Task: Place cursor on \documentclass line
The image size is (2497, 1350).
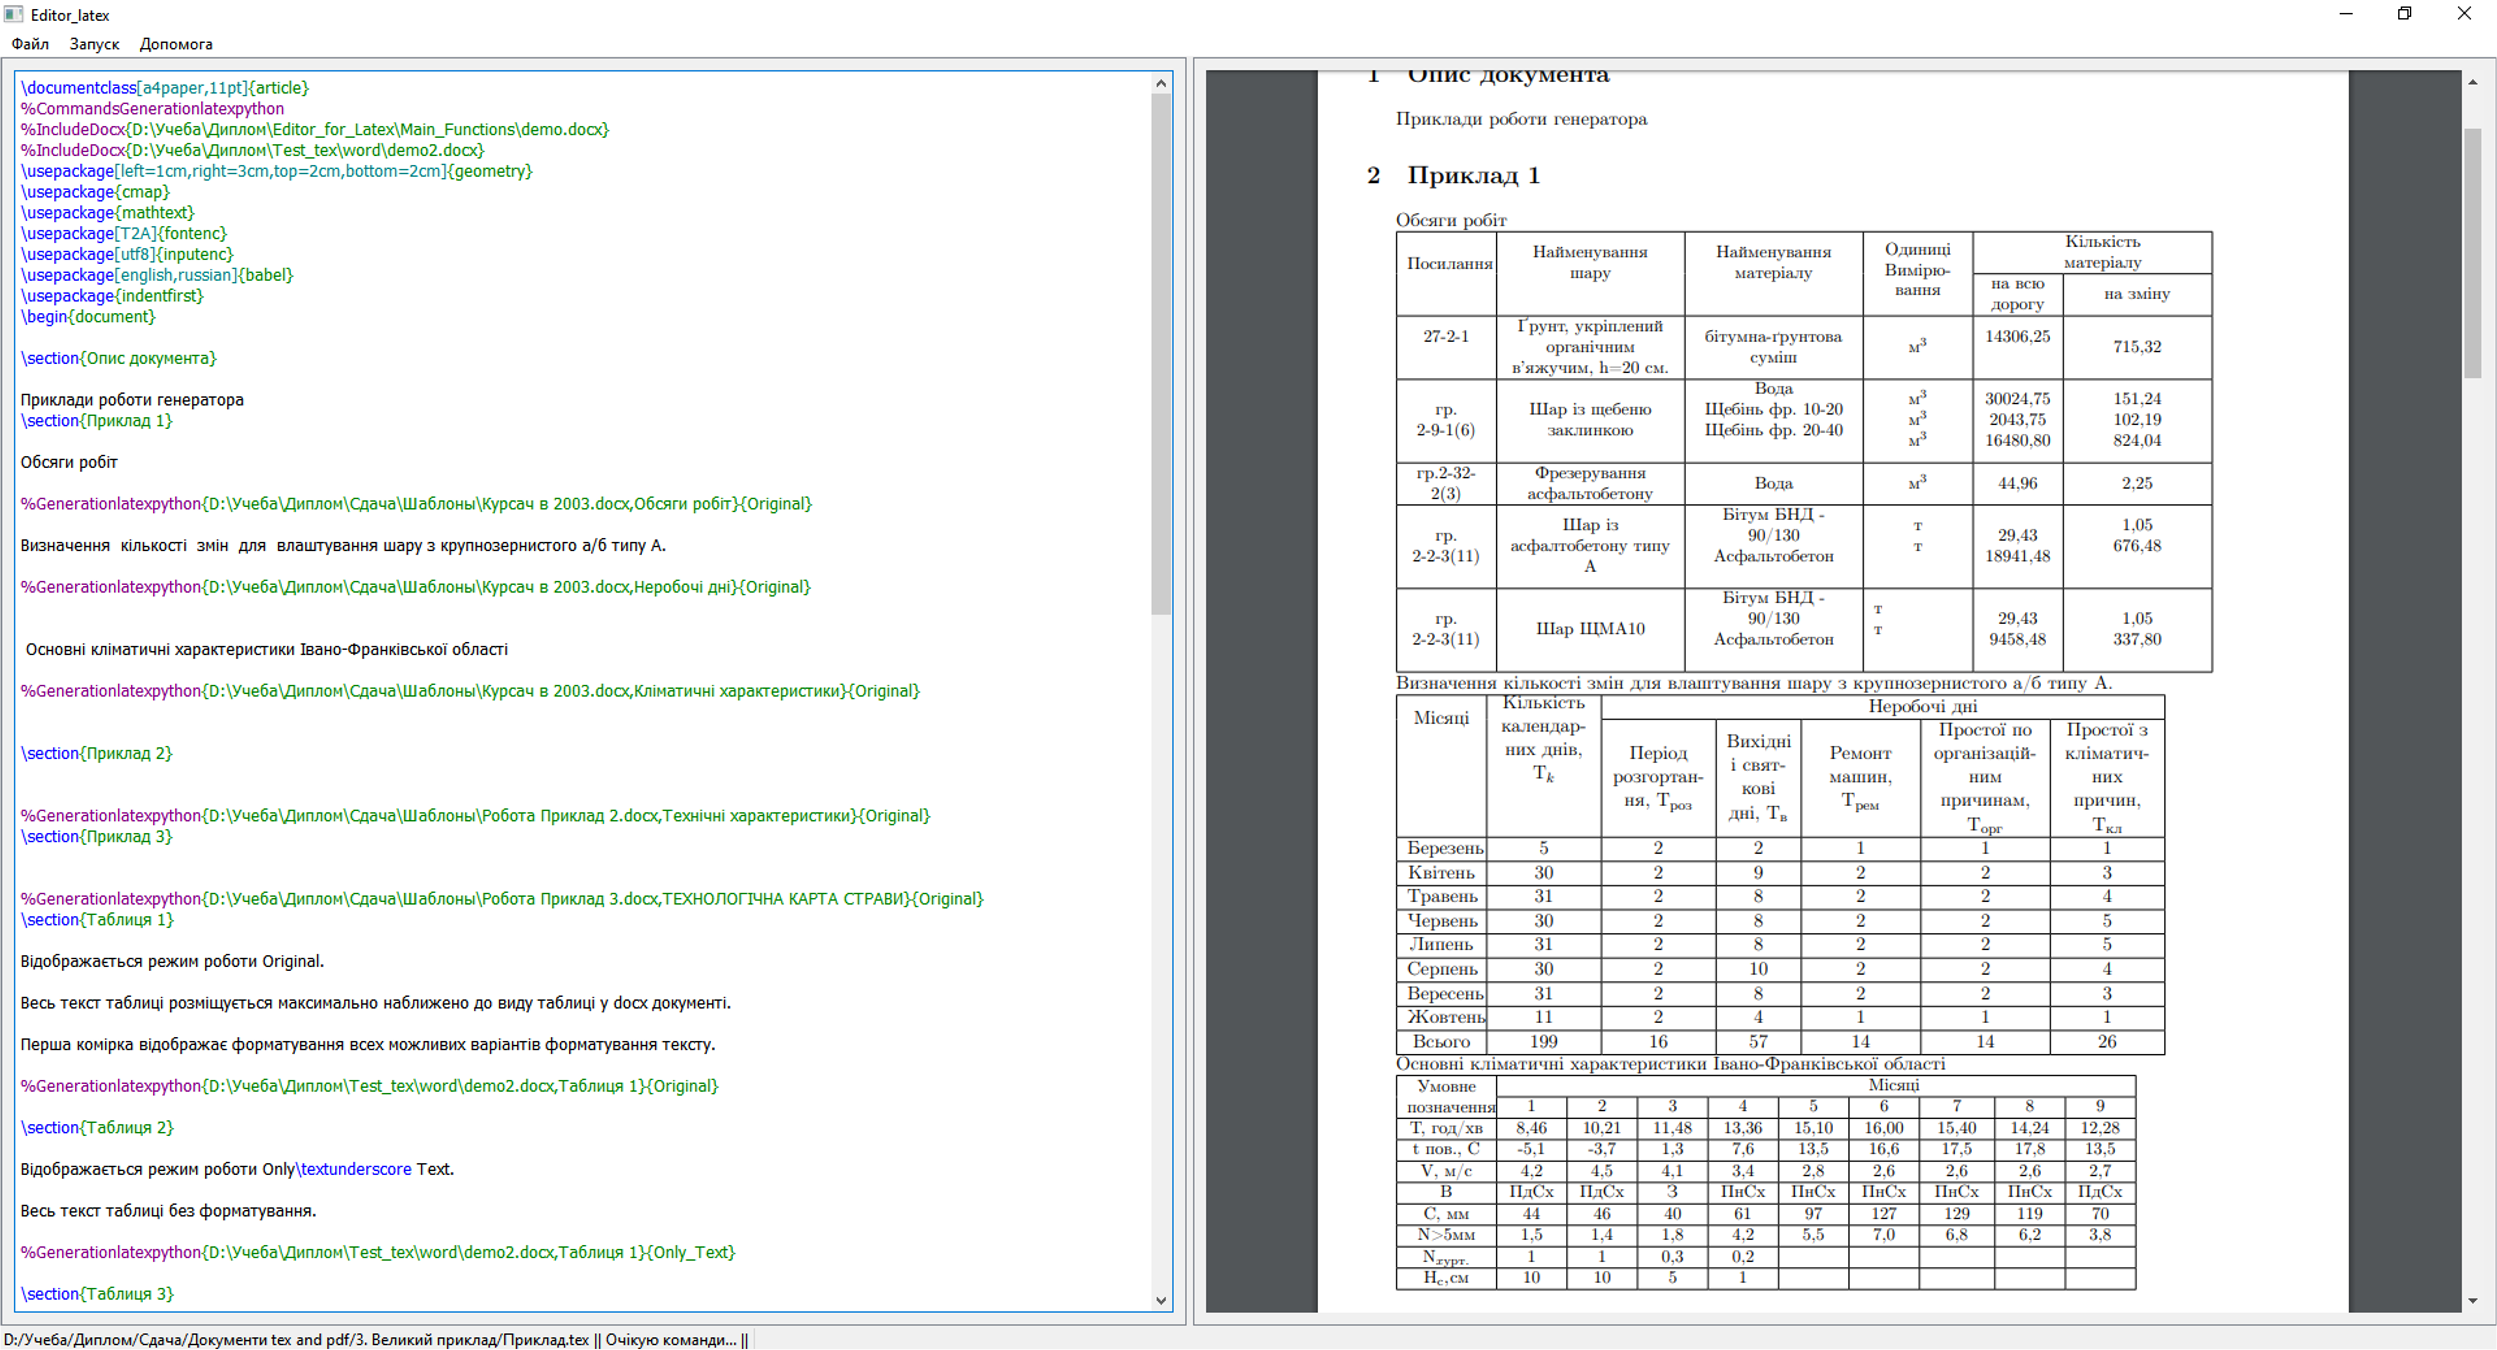Action: pyautogui.click(x=165, y=88)
